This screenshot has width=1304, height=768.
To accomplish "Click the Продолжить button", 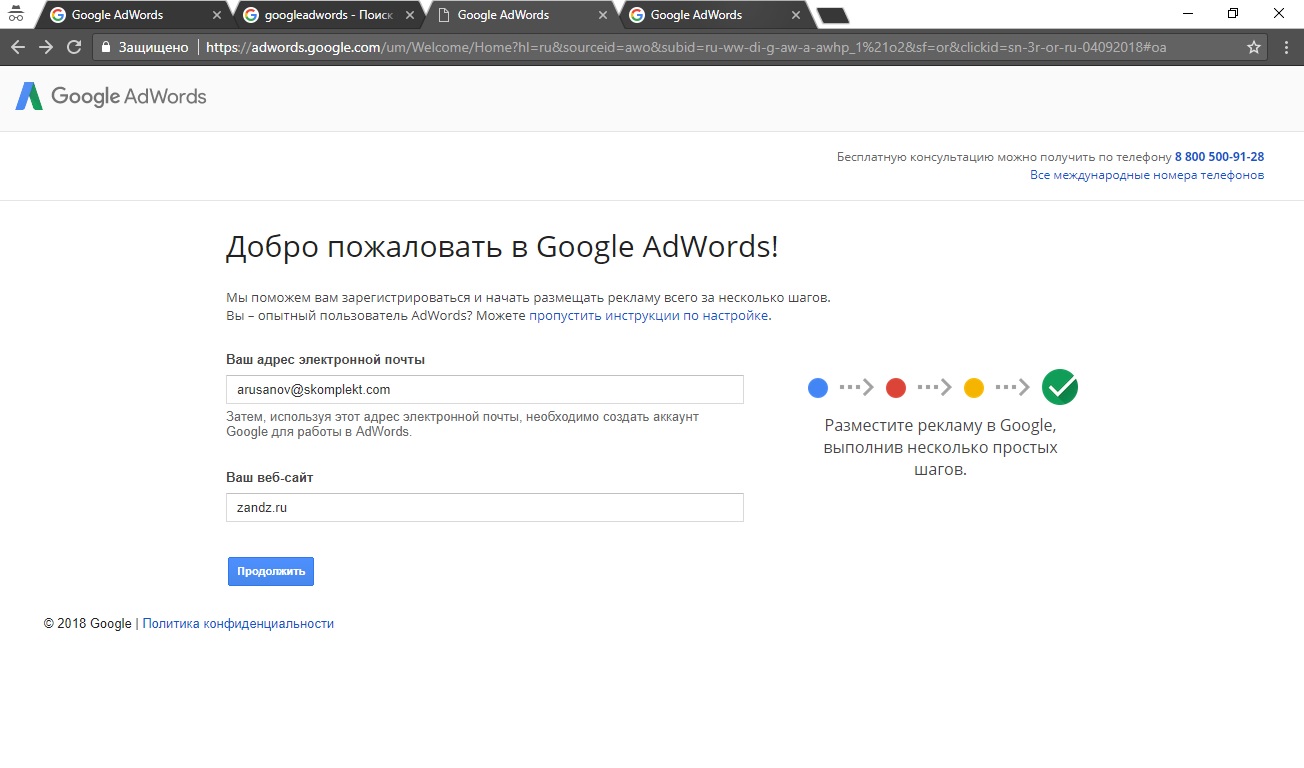I will 271,571.
